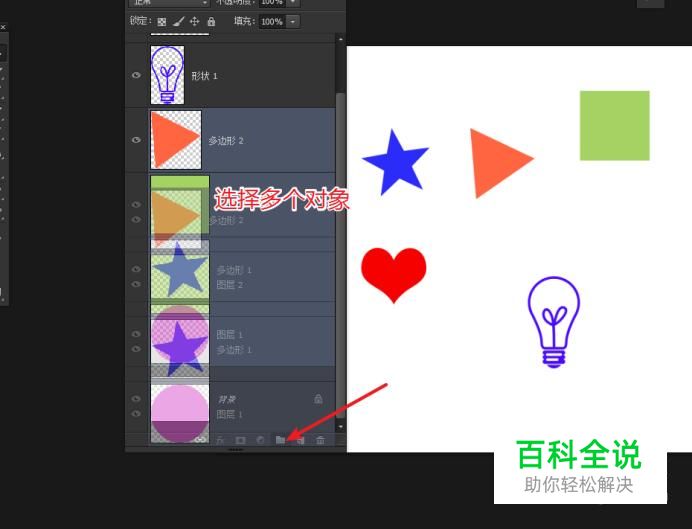
Task: Open the fx layer style menu
Action: (220, 440)
